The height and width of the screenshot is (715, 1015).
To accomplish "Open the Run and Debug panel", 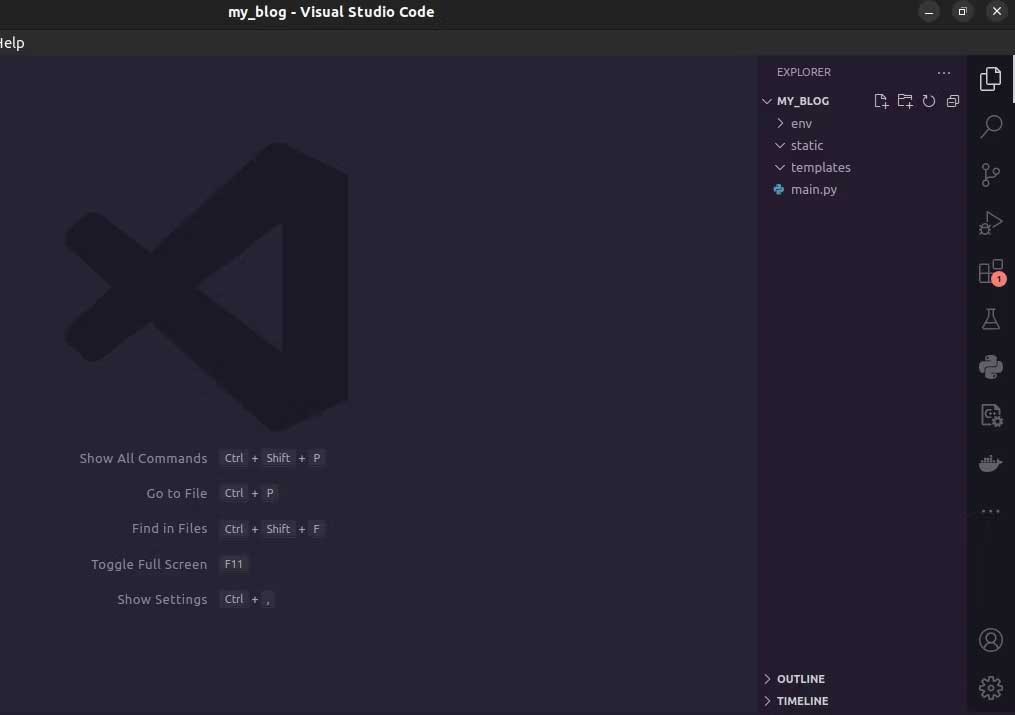I will pos(990,223).
